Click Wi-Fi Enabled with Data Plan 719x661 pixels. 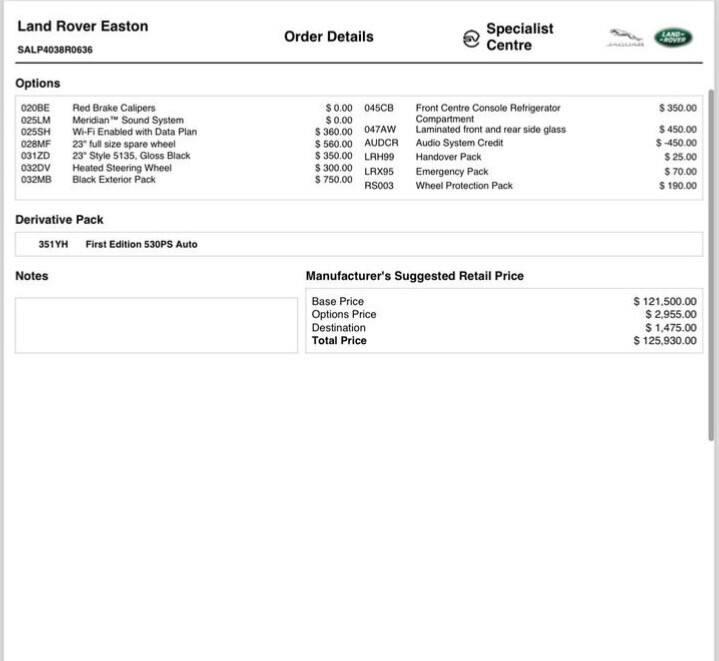pyautogui.click(x=135, y=132)
